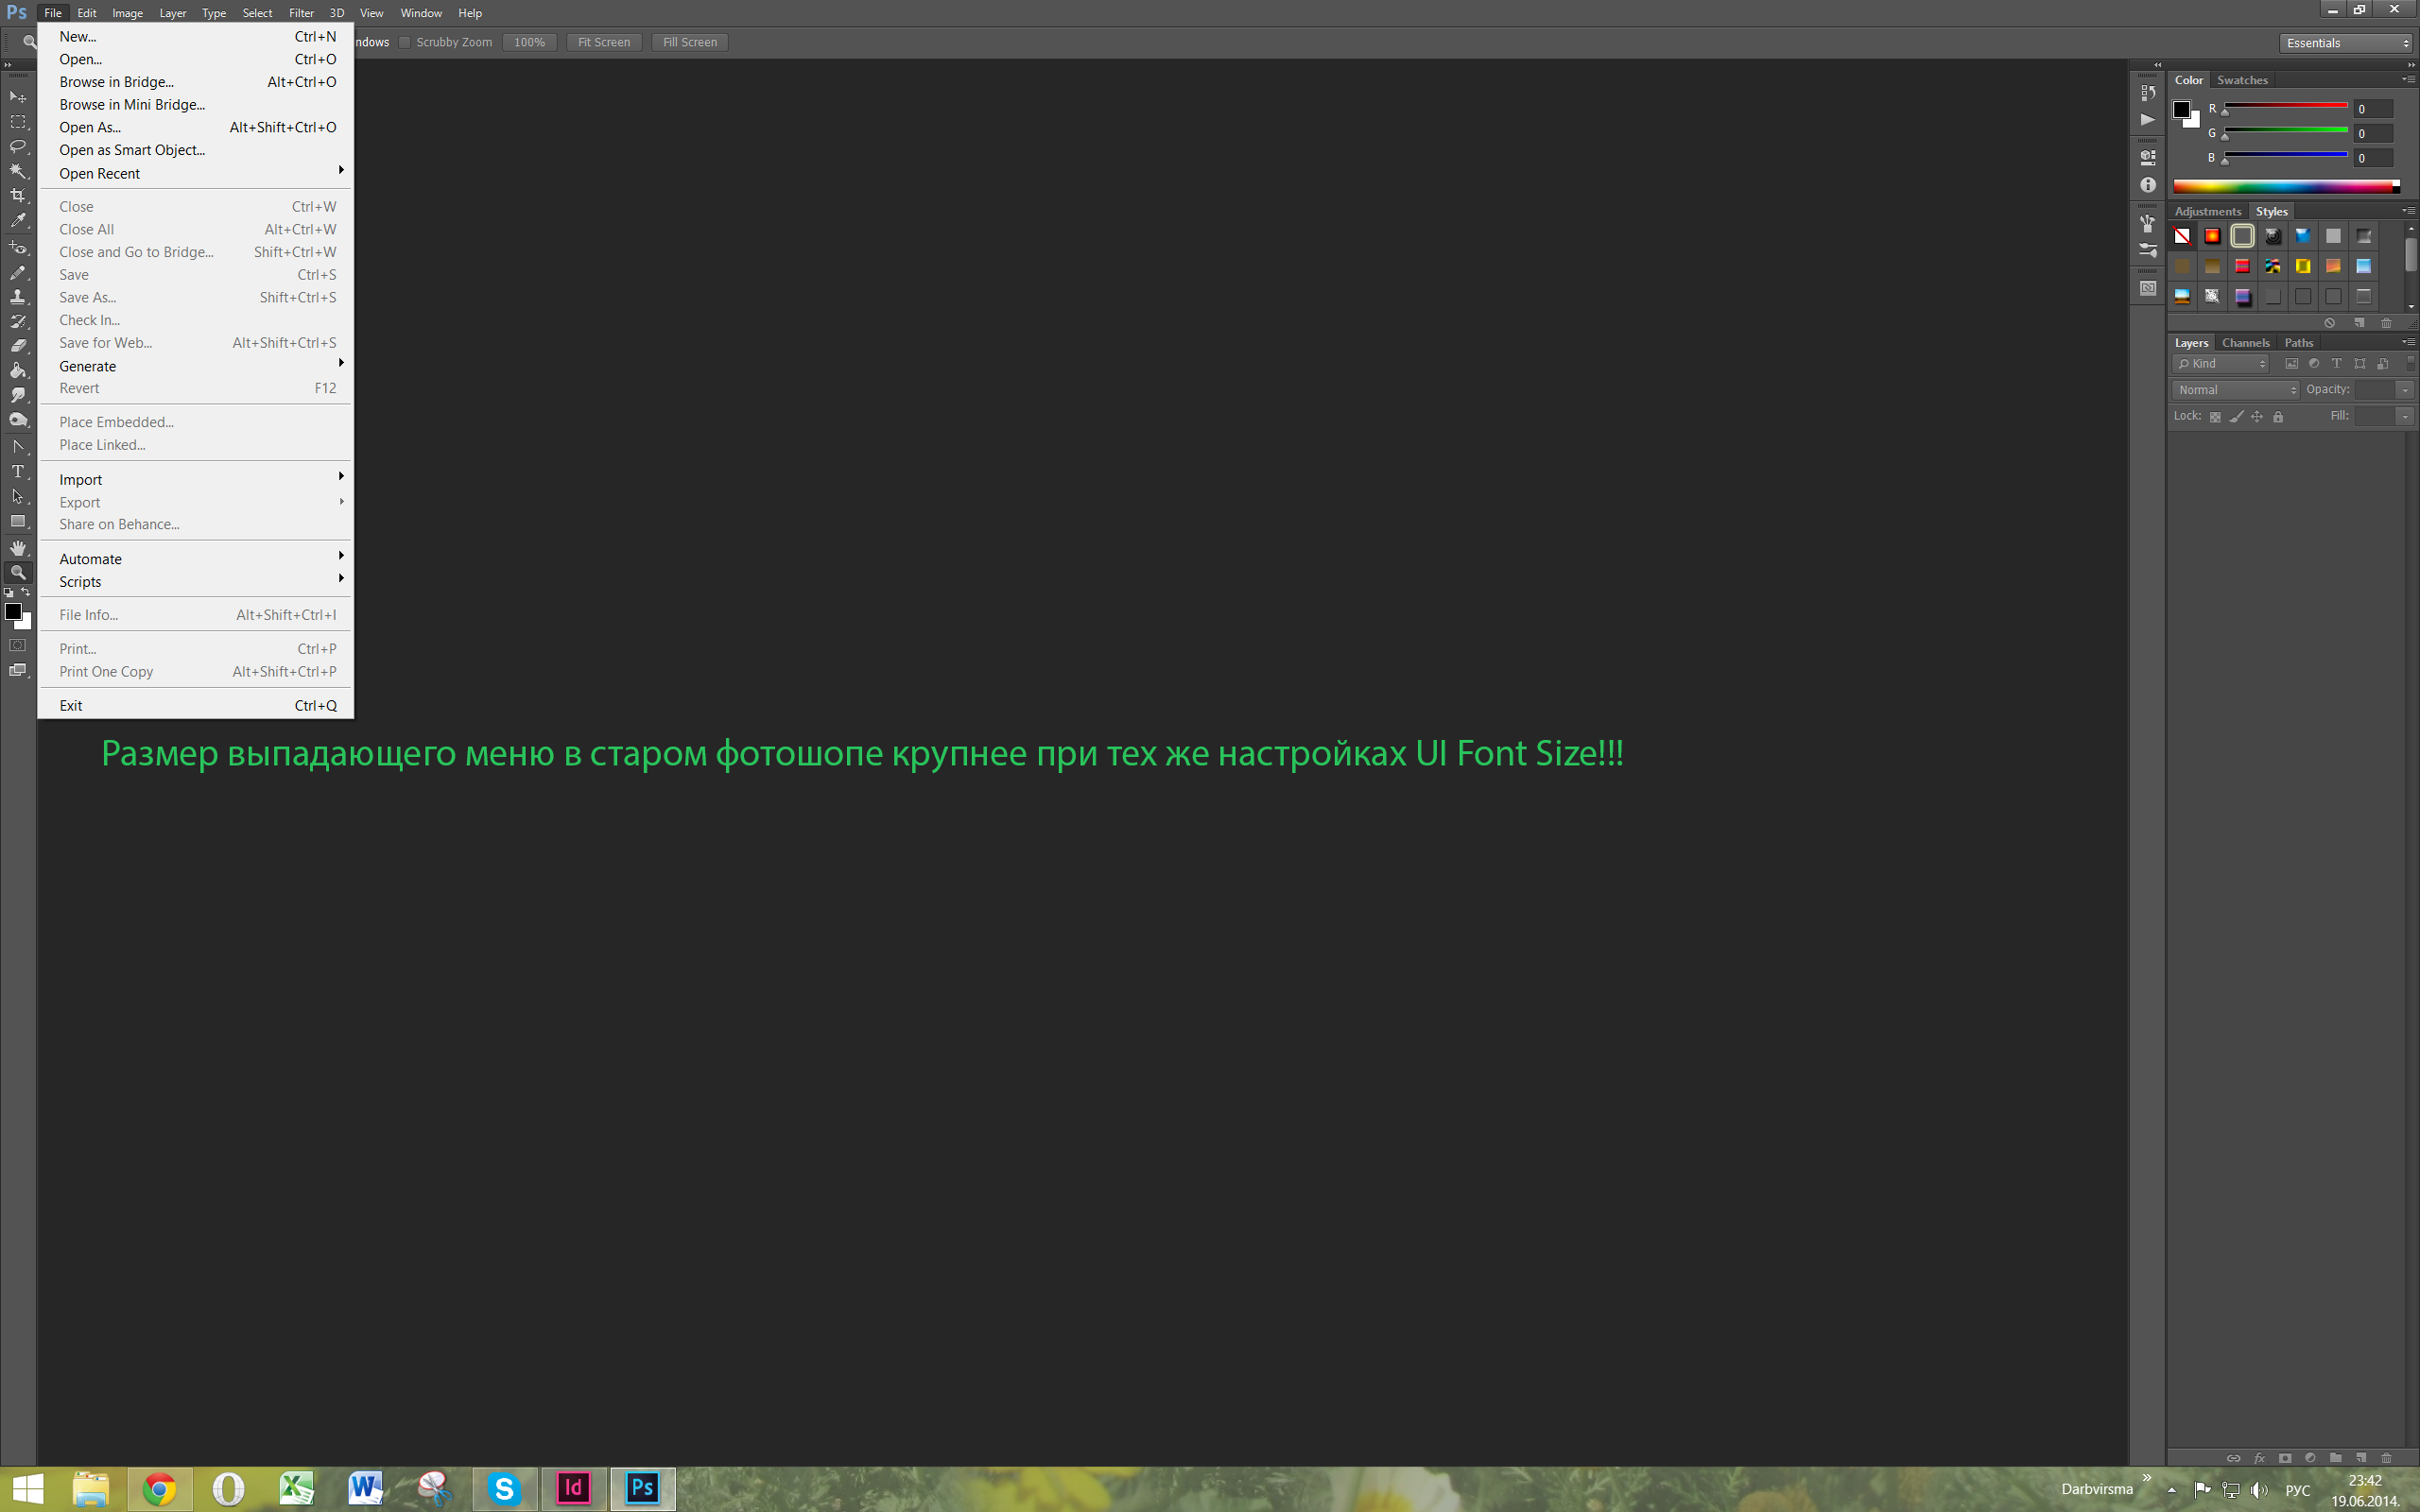Screen dimensions: 2420x1512
Task: Toggle filter for pixel layers
Action: 2291,364
